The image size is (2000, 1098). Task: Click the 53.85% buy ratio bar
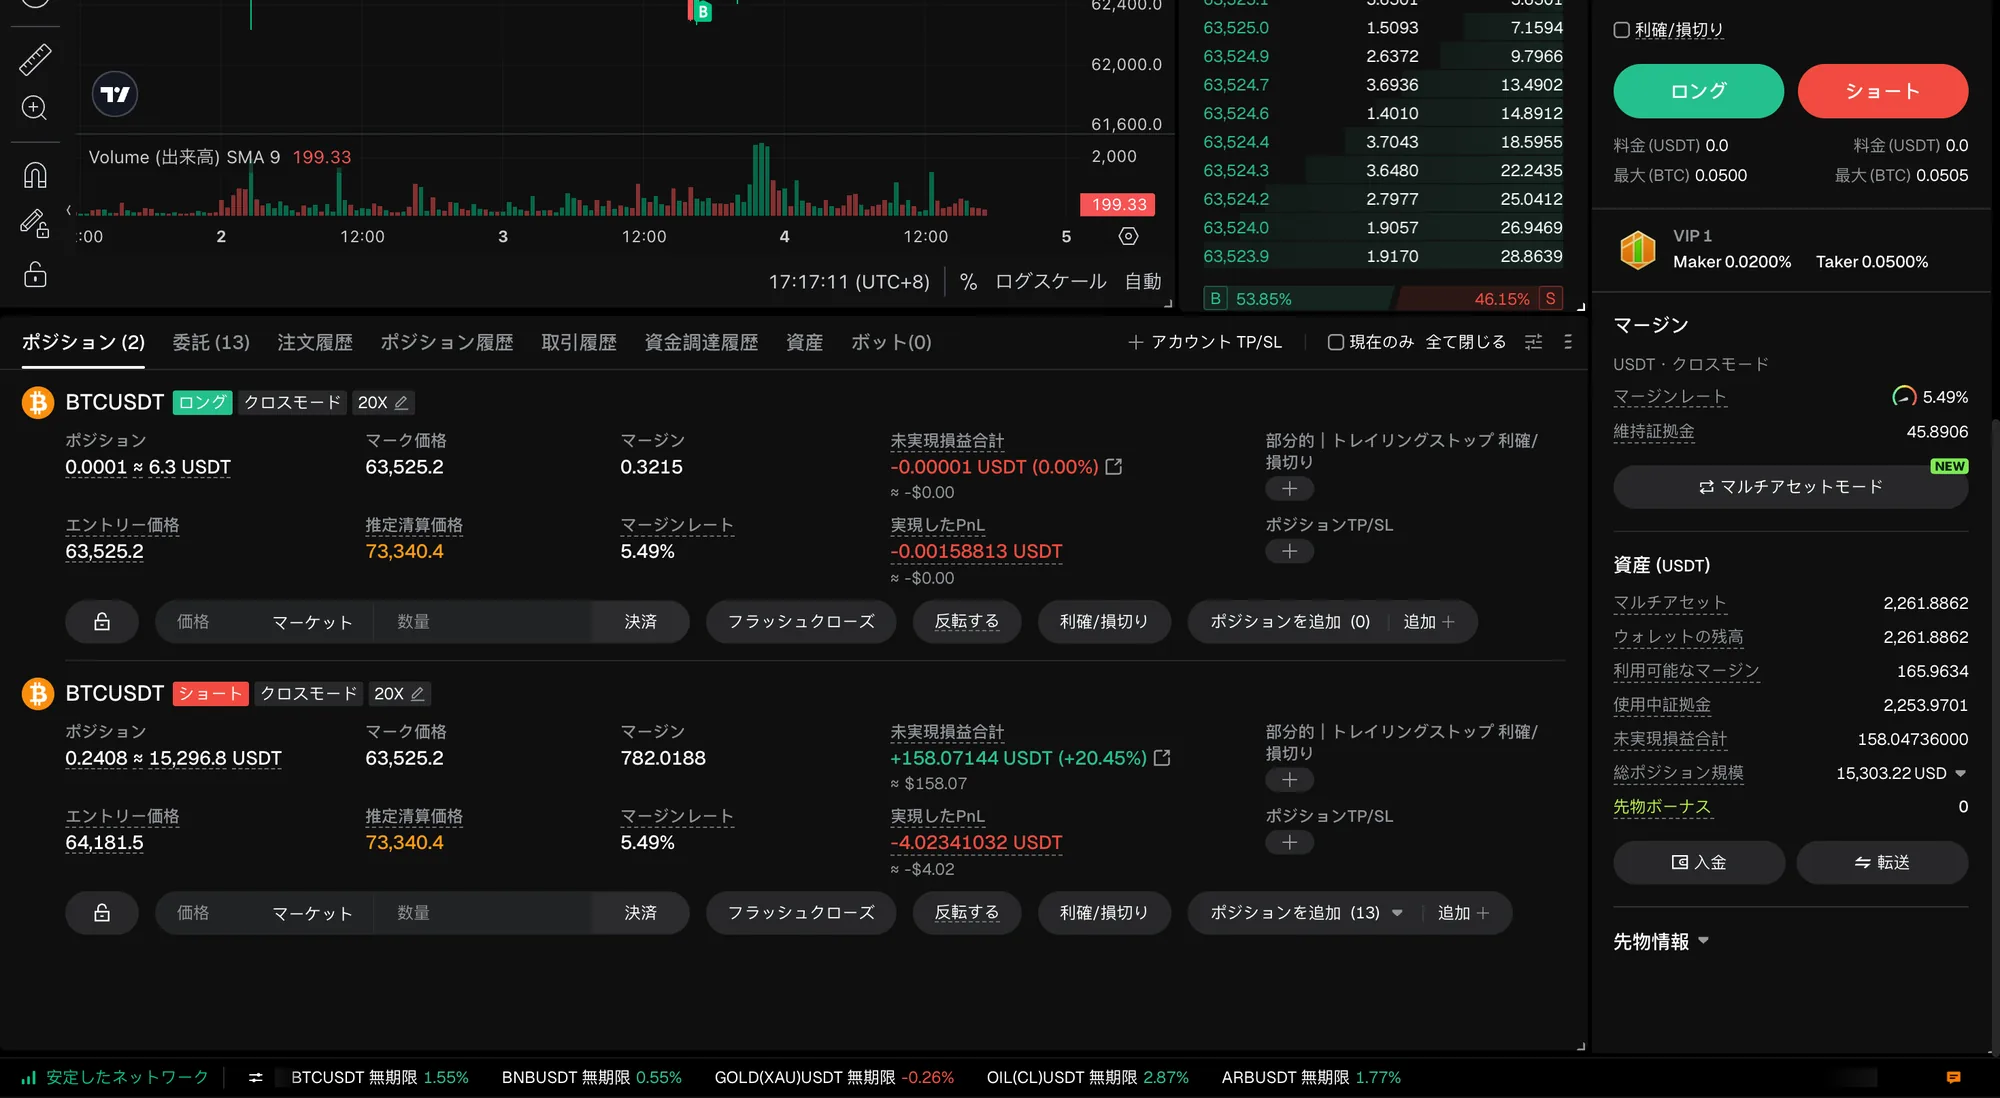click(x=1297, y=299)
